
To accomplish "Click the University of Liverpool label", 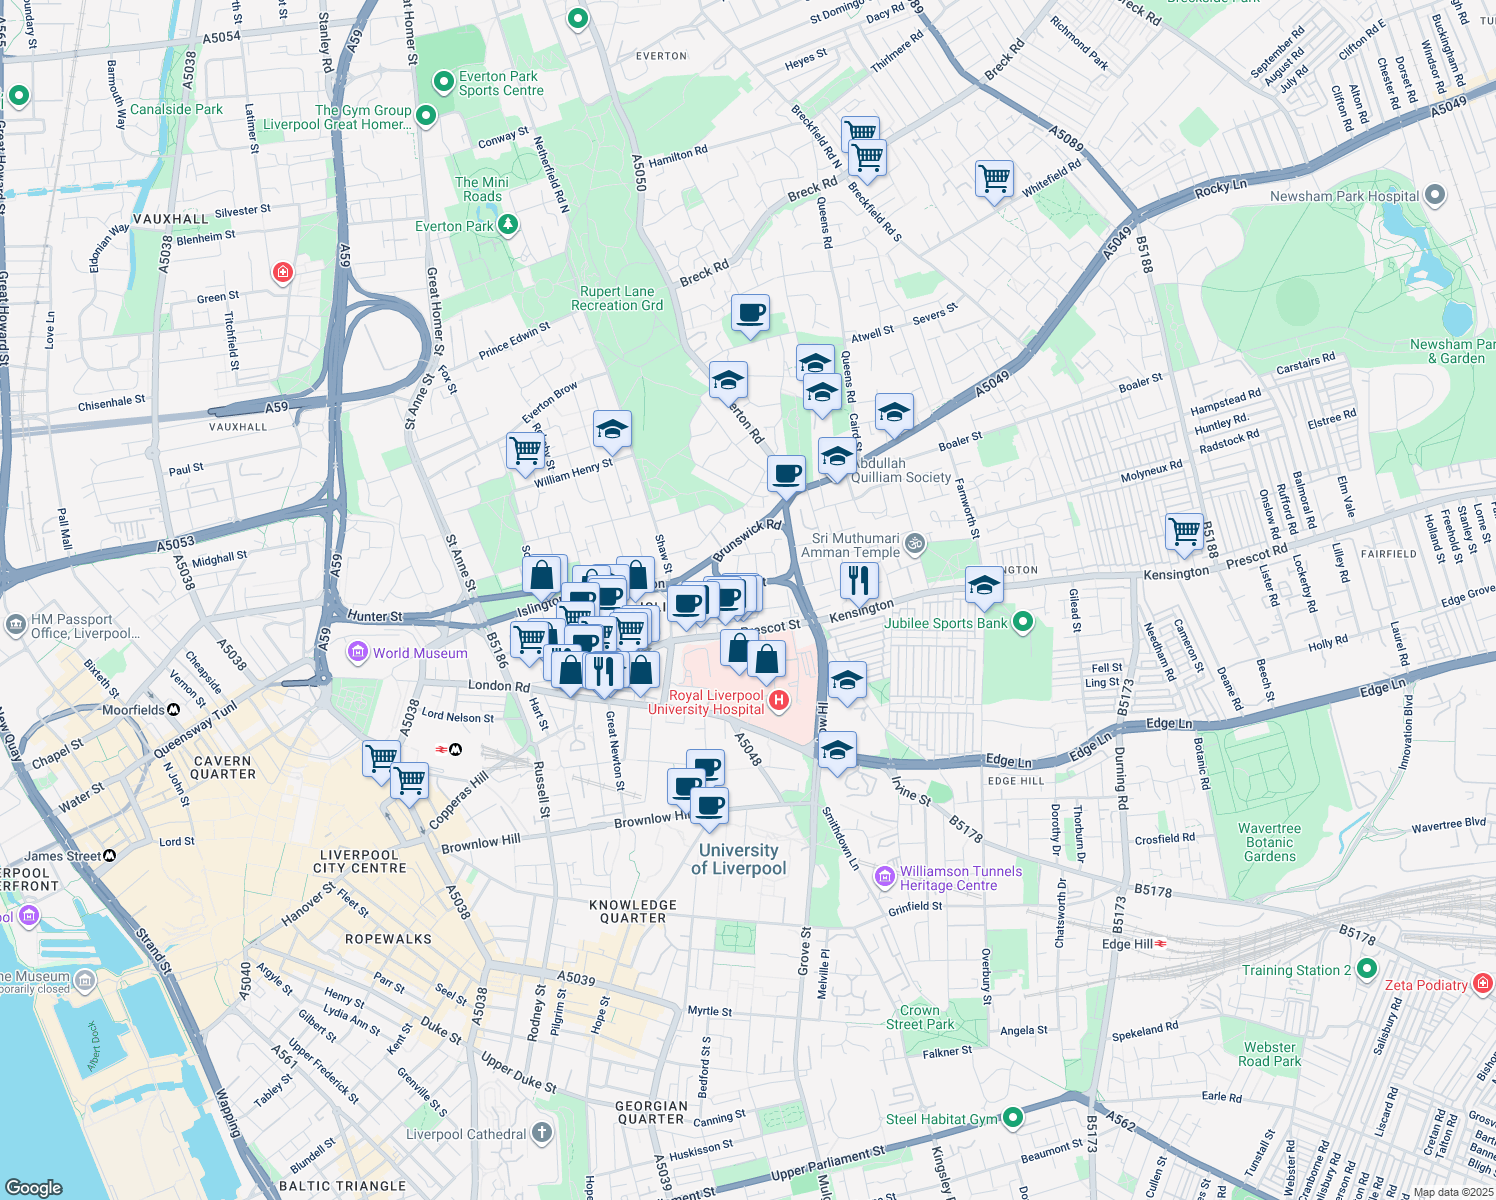I will (739, 859).
